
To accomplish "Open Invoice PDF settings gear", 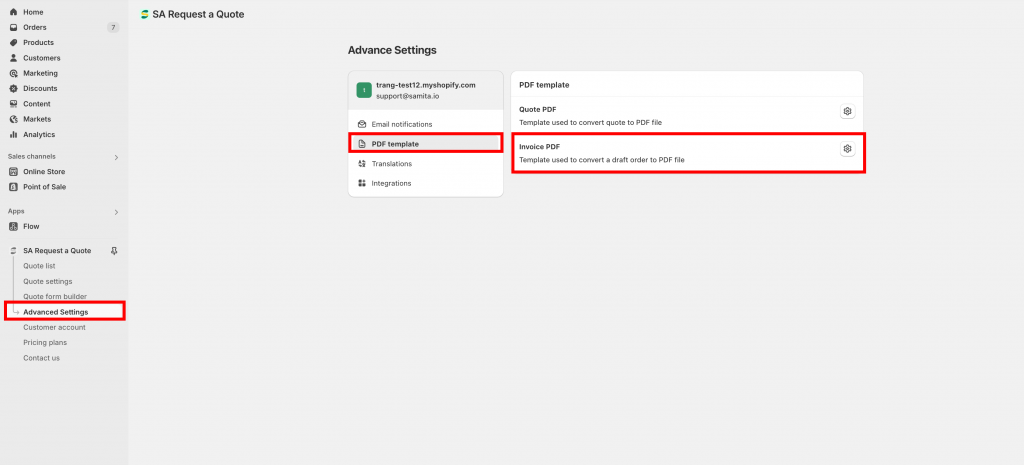I will [847, 149].
